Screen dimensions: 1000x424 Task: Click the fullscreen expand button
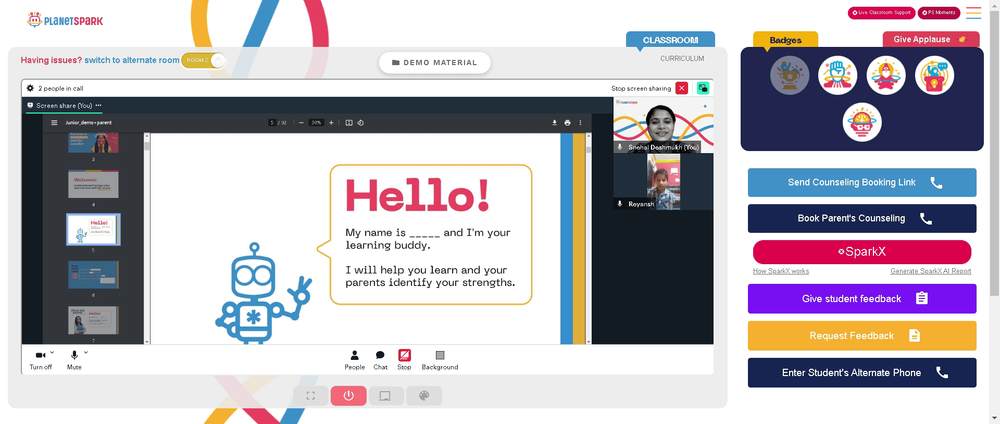point(311,396)
